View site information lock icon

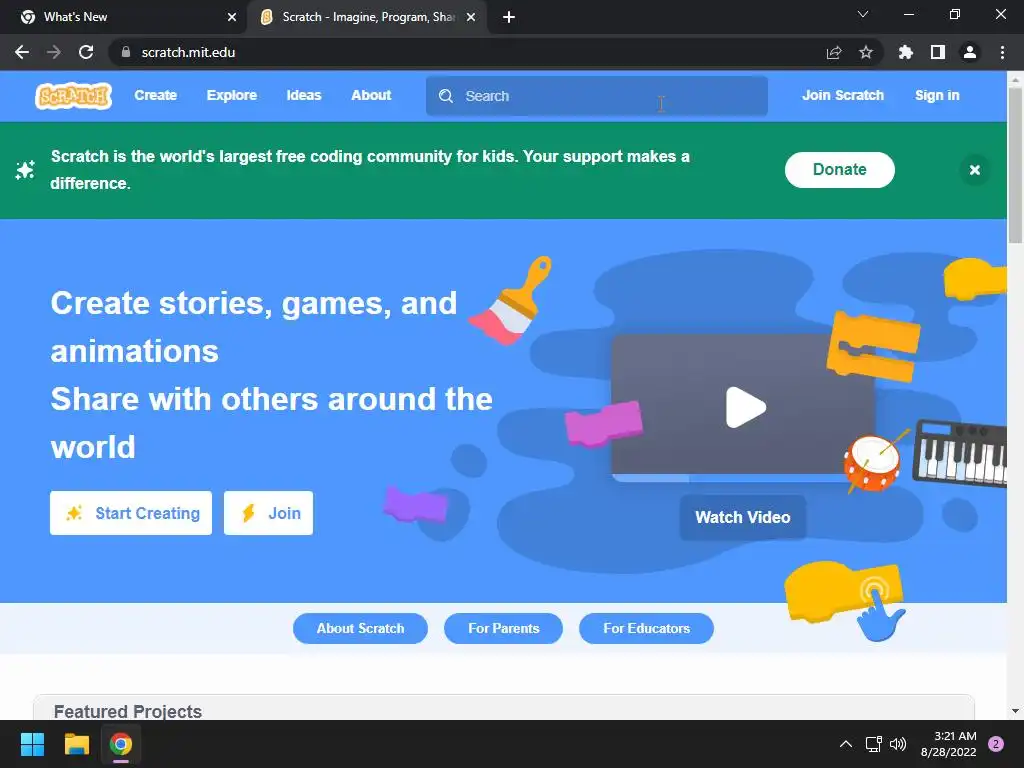(x=126, y=52)
